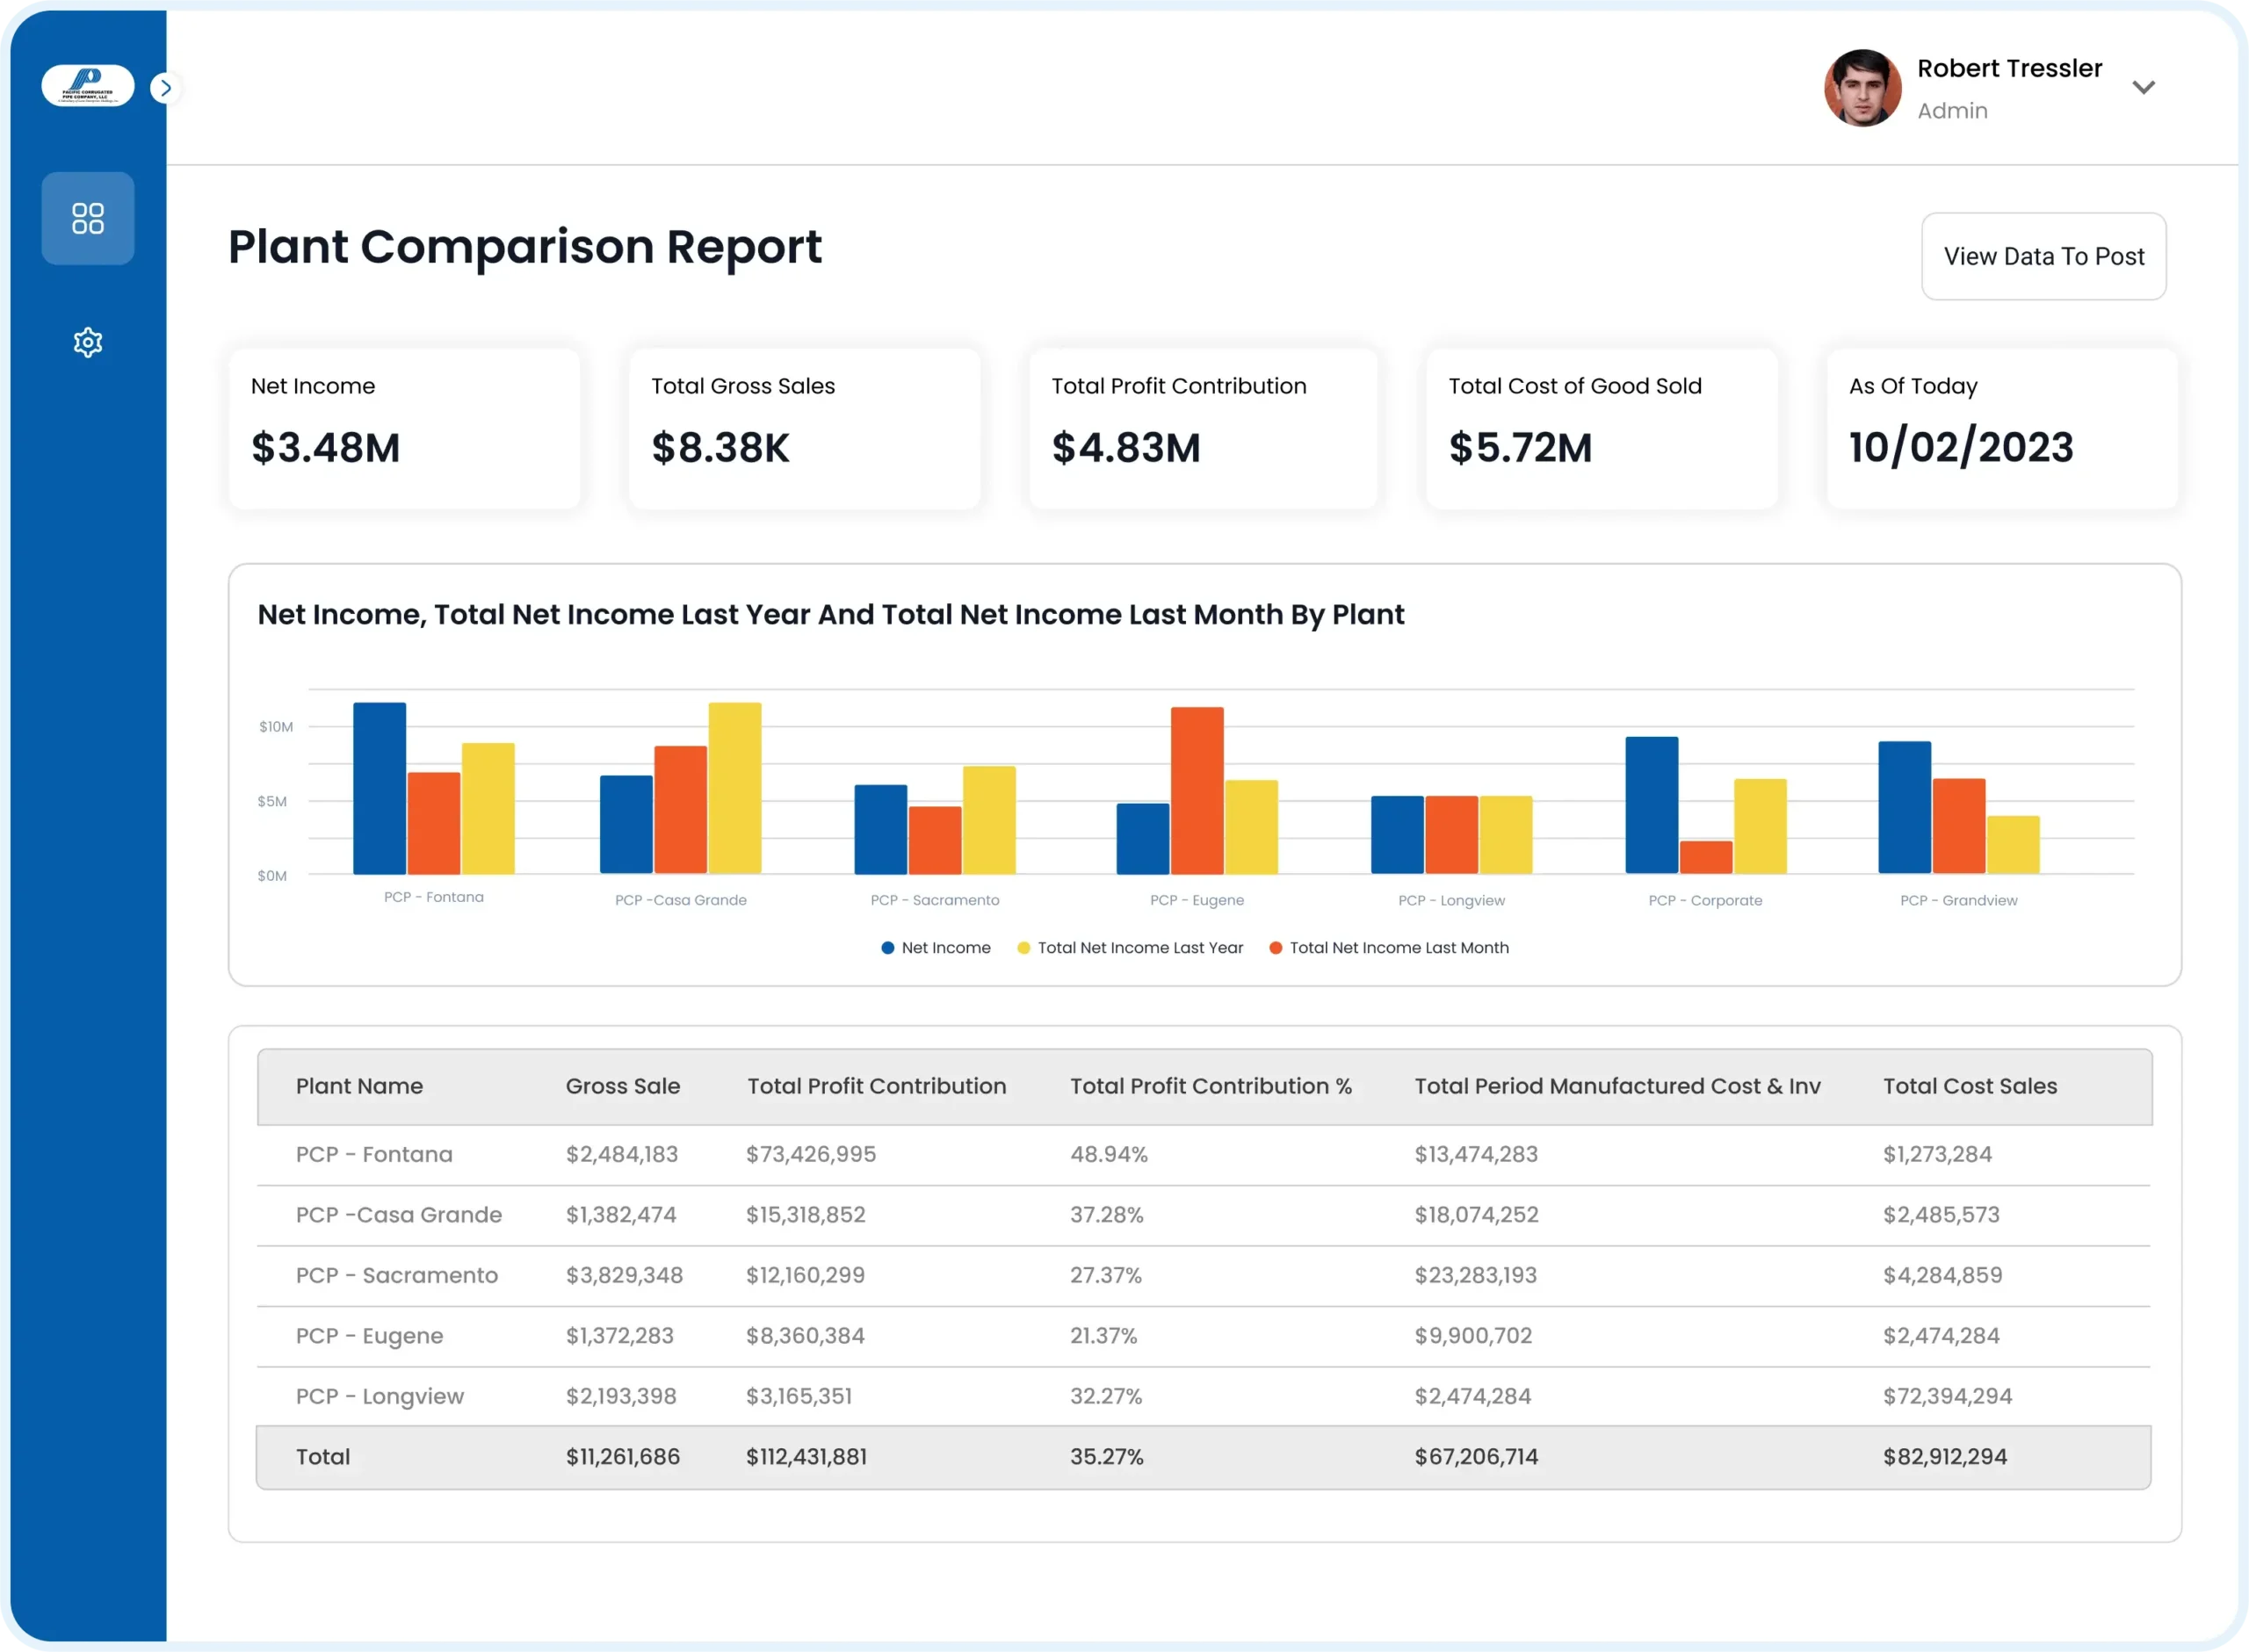Click the orange bar for PCP - Longview
Screen dimensions: 2249x1652
tap(1452, 836)
